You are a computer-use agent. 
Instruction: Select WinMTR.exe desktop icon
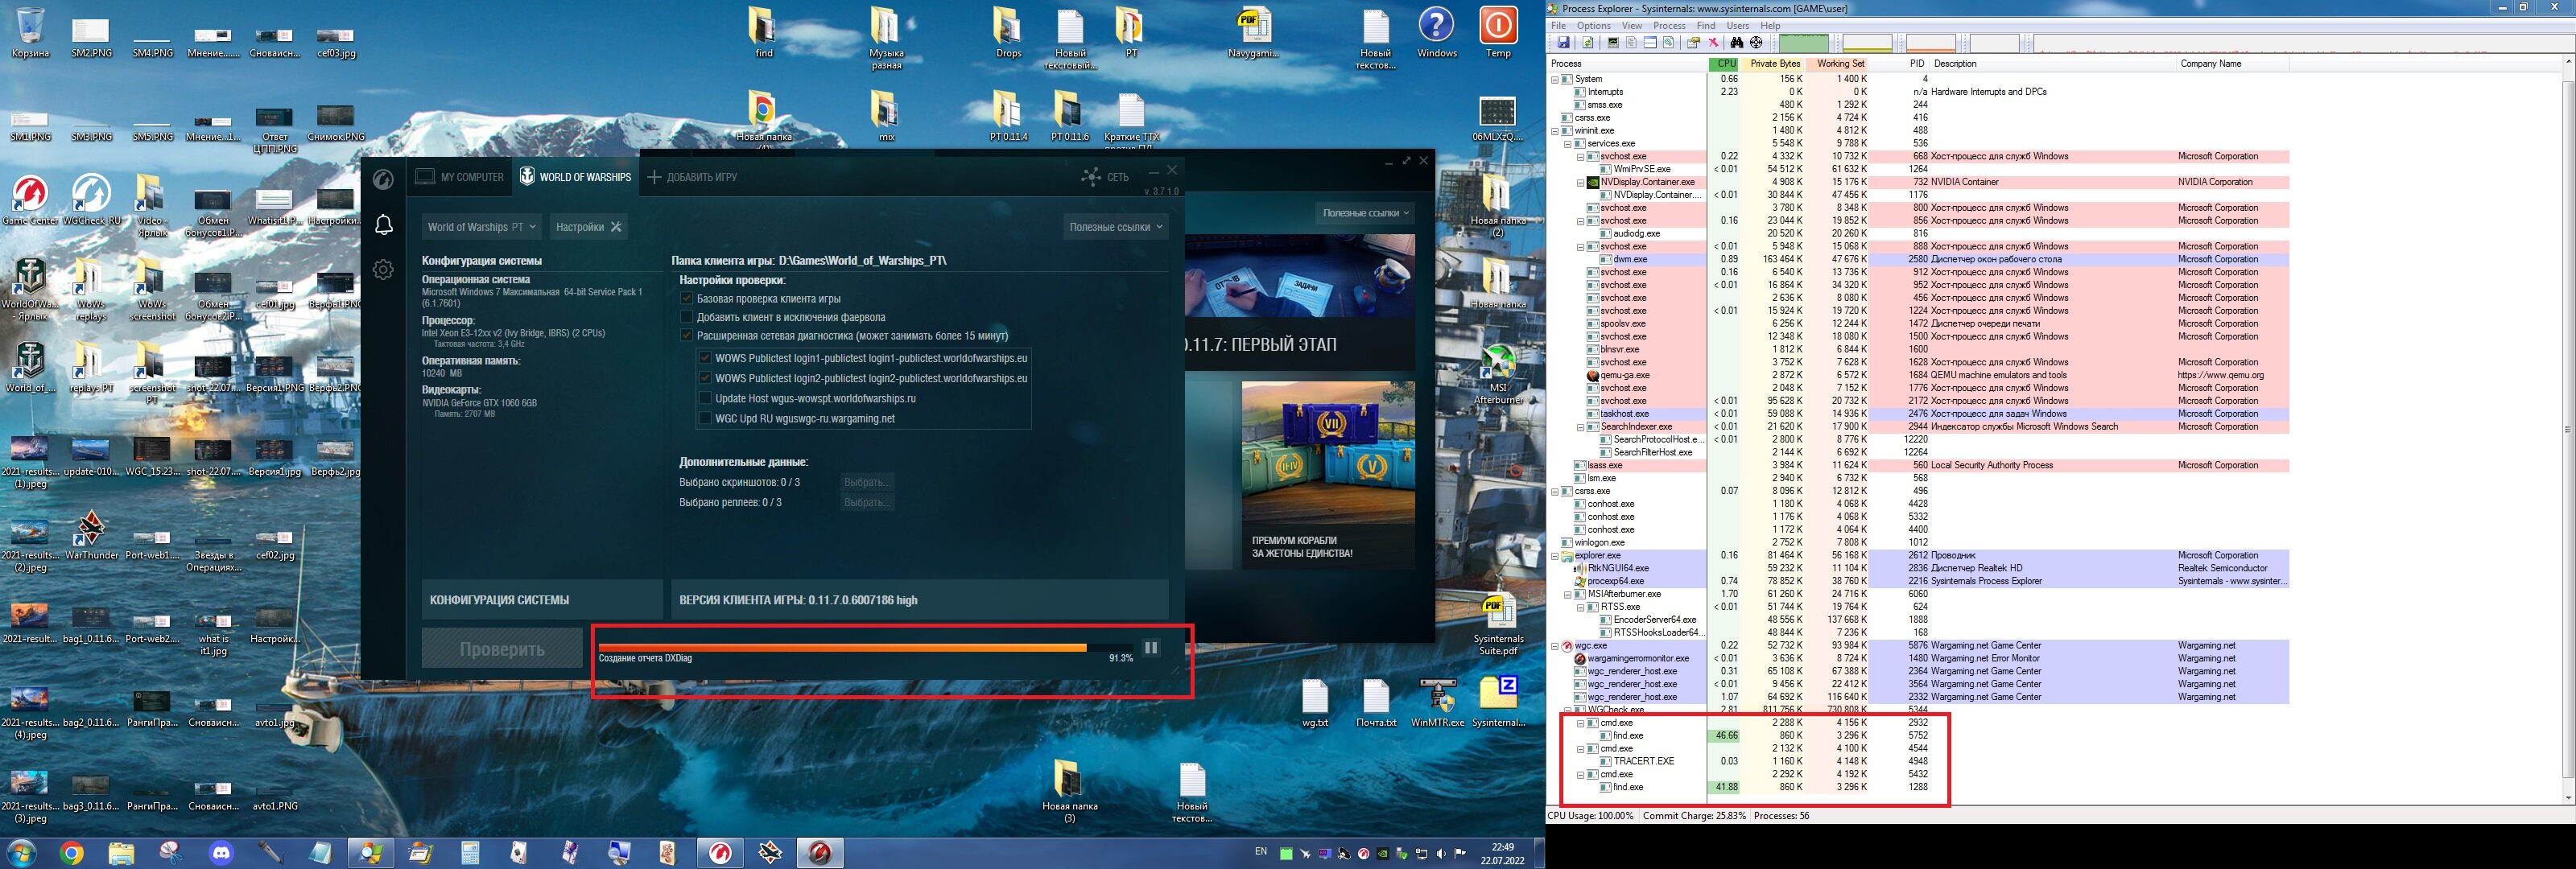click(x=1437, y=703)
